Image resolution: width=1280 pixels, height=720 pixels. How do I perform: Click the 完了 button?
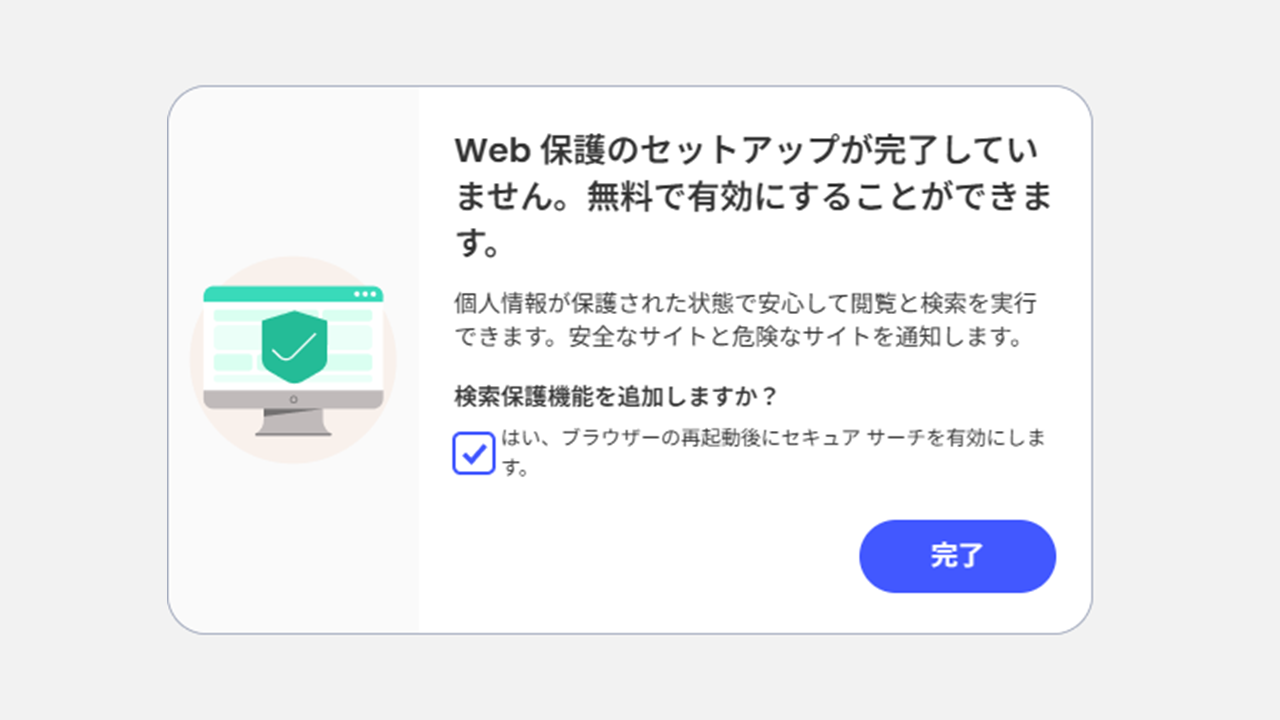tap(957, 556)
